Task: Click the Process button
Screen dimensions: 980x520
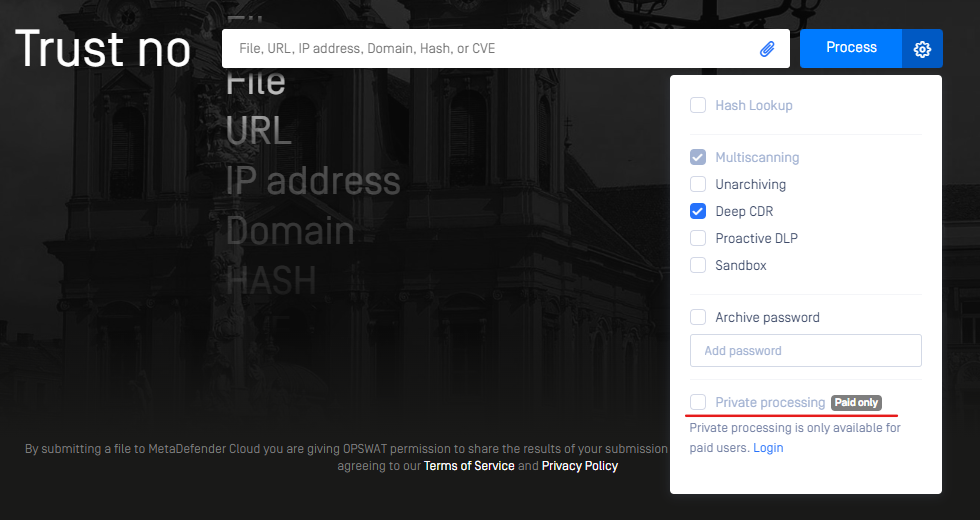Action: (x=851, y=48)
